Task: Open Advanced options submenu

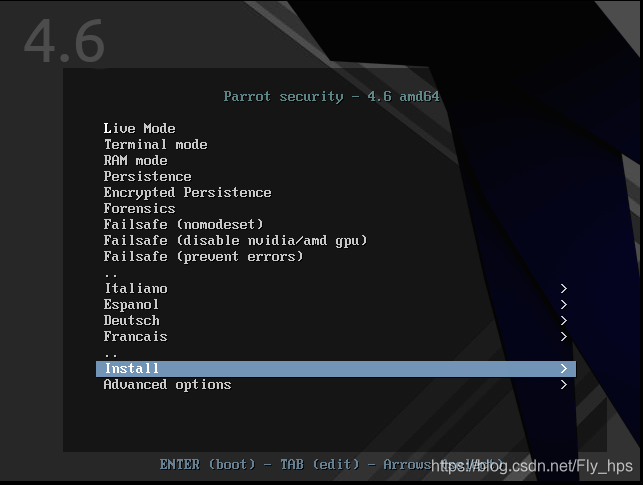Action: click(336, 385)
